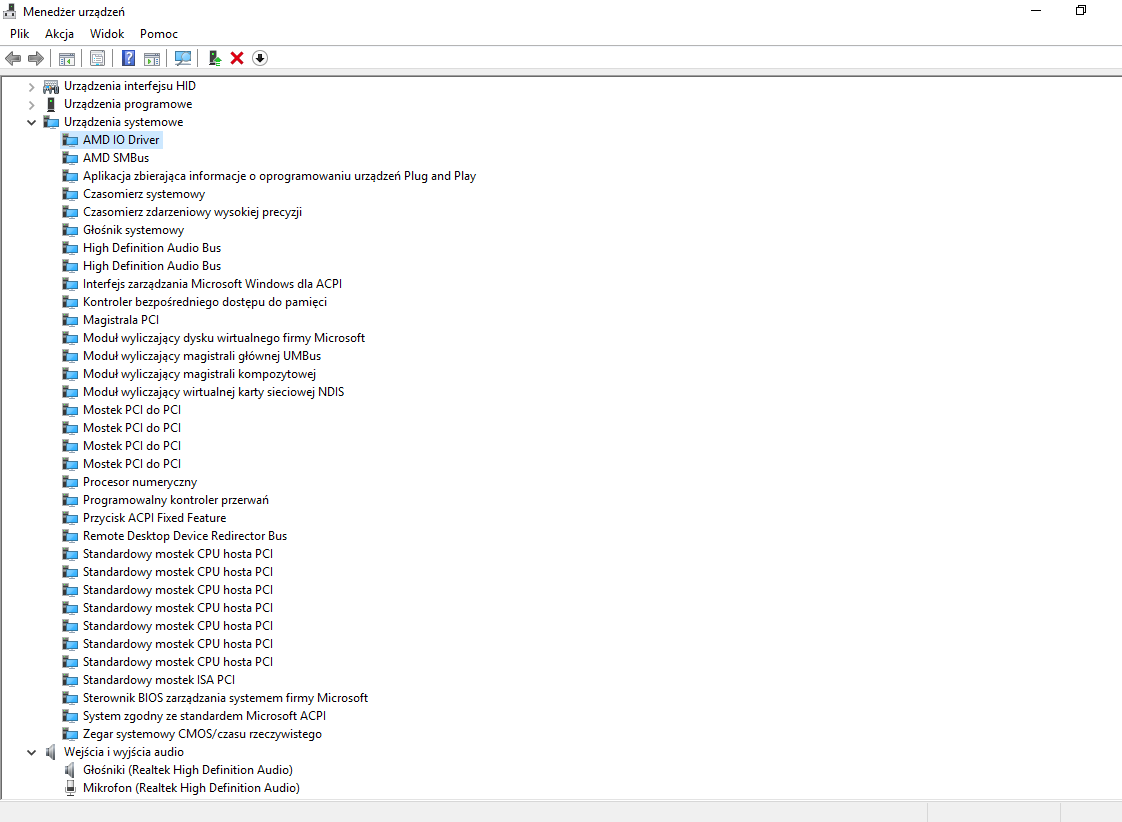1122x822 pixels.
Task: Select Kontroler bezpośredniego dostępu do pamięci
Action: point(205,302)
